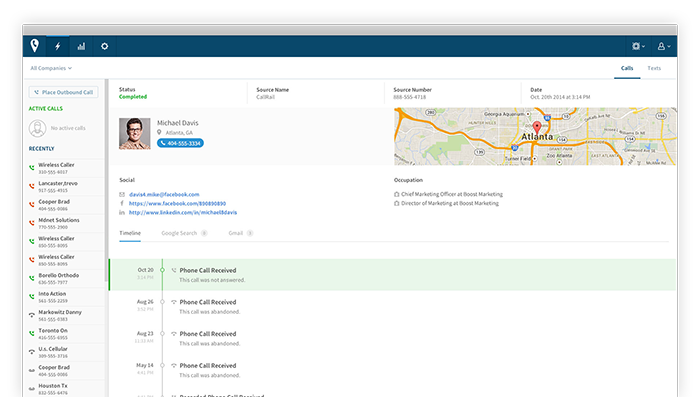700x397 pixels.
Task: Select Toronto On recent call
Action: (x=65, y=334)
